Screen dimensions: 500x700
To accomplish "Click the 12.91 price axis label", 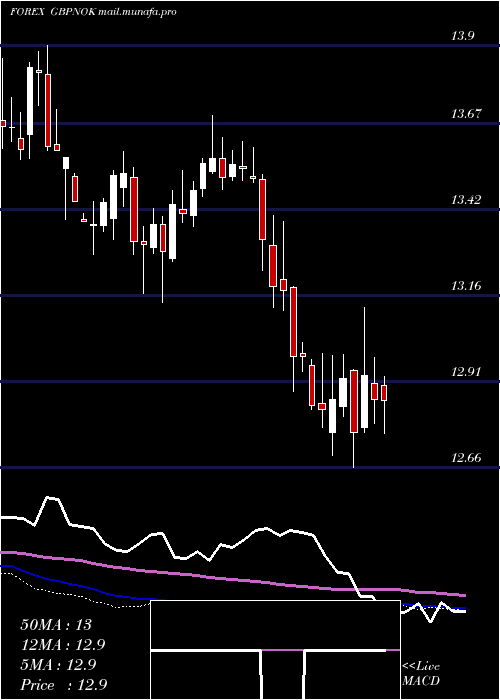I will click(467, 371).
